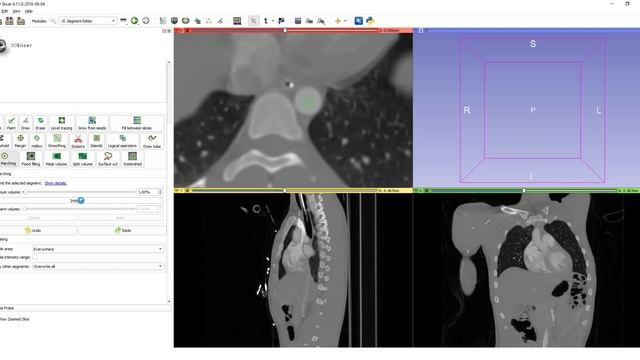Select the Margin effect
Viewport: 640px width, 360px height.
pos(20,141)
